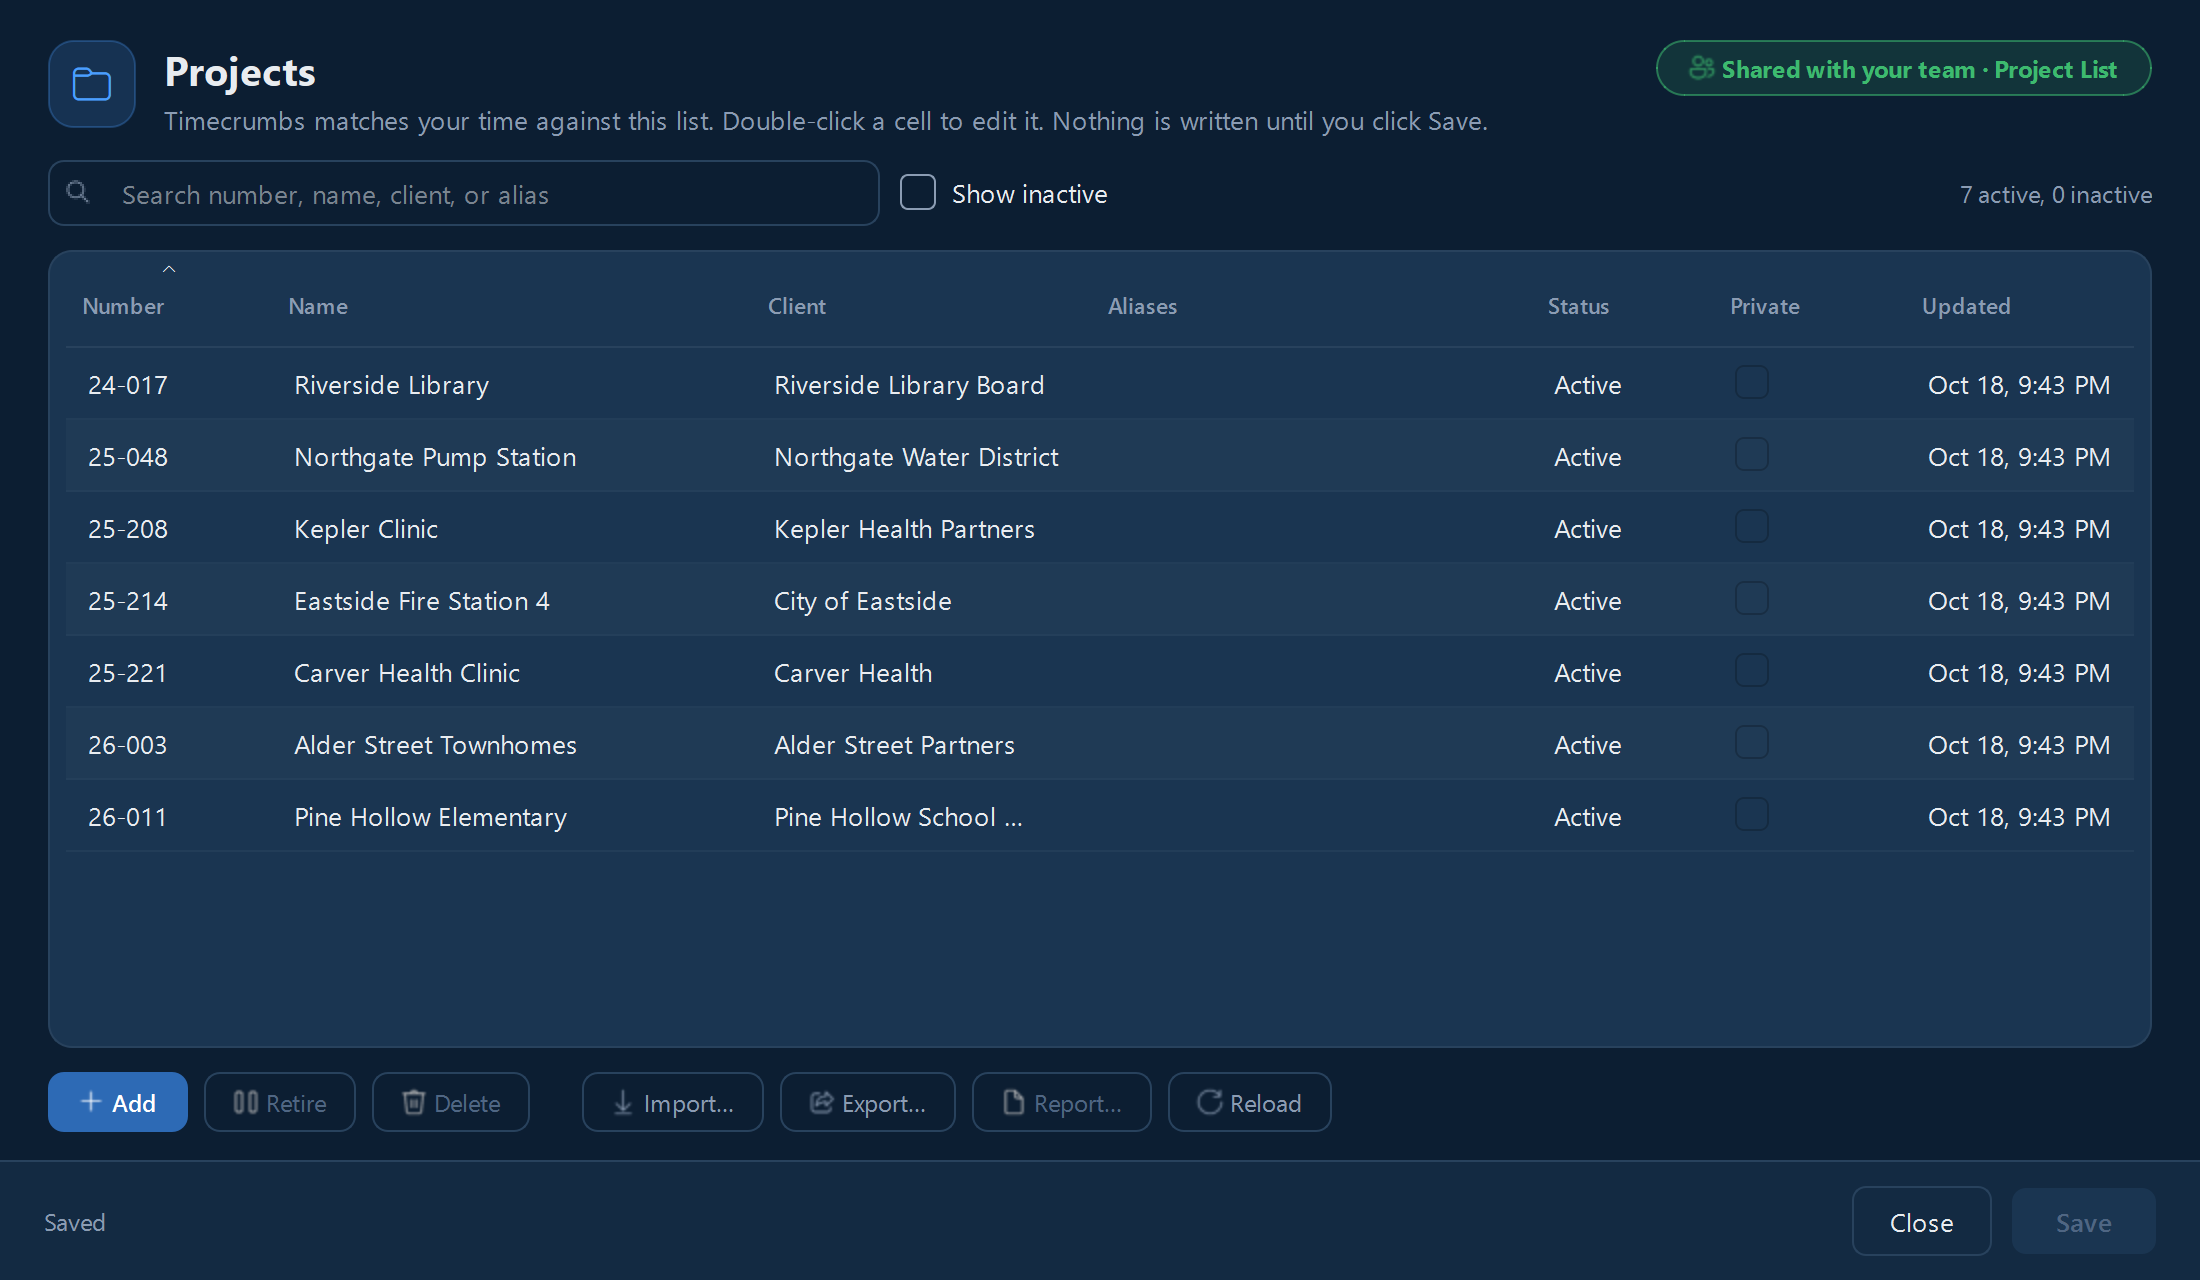This screenshot has height=1280, width=2200.
Task: Click the Delete button
Action: coord(451,1102)
